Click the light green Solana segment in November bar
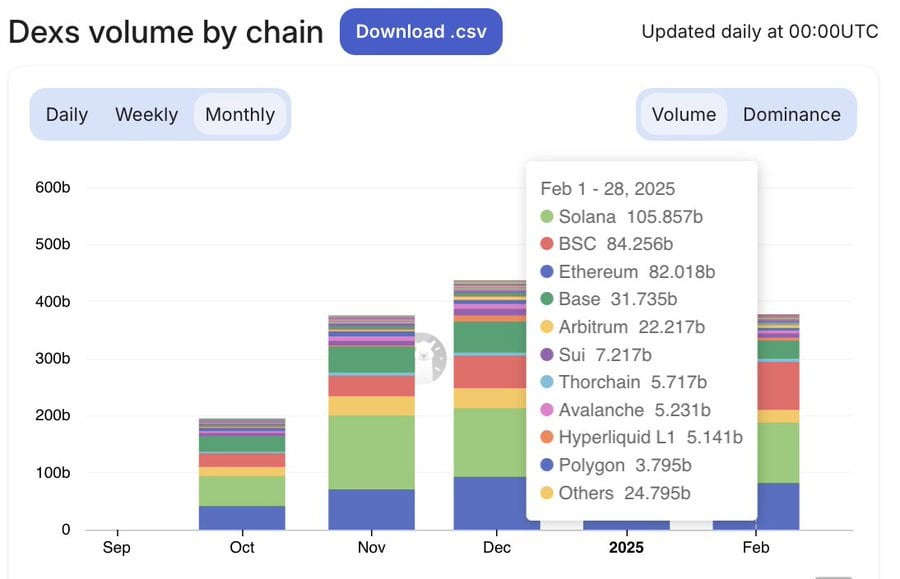 pos(371,452)
